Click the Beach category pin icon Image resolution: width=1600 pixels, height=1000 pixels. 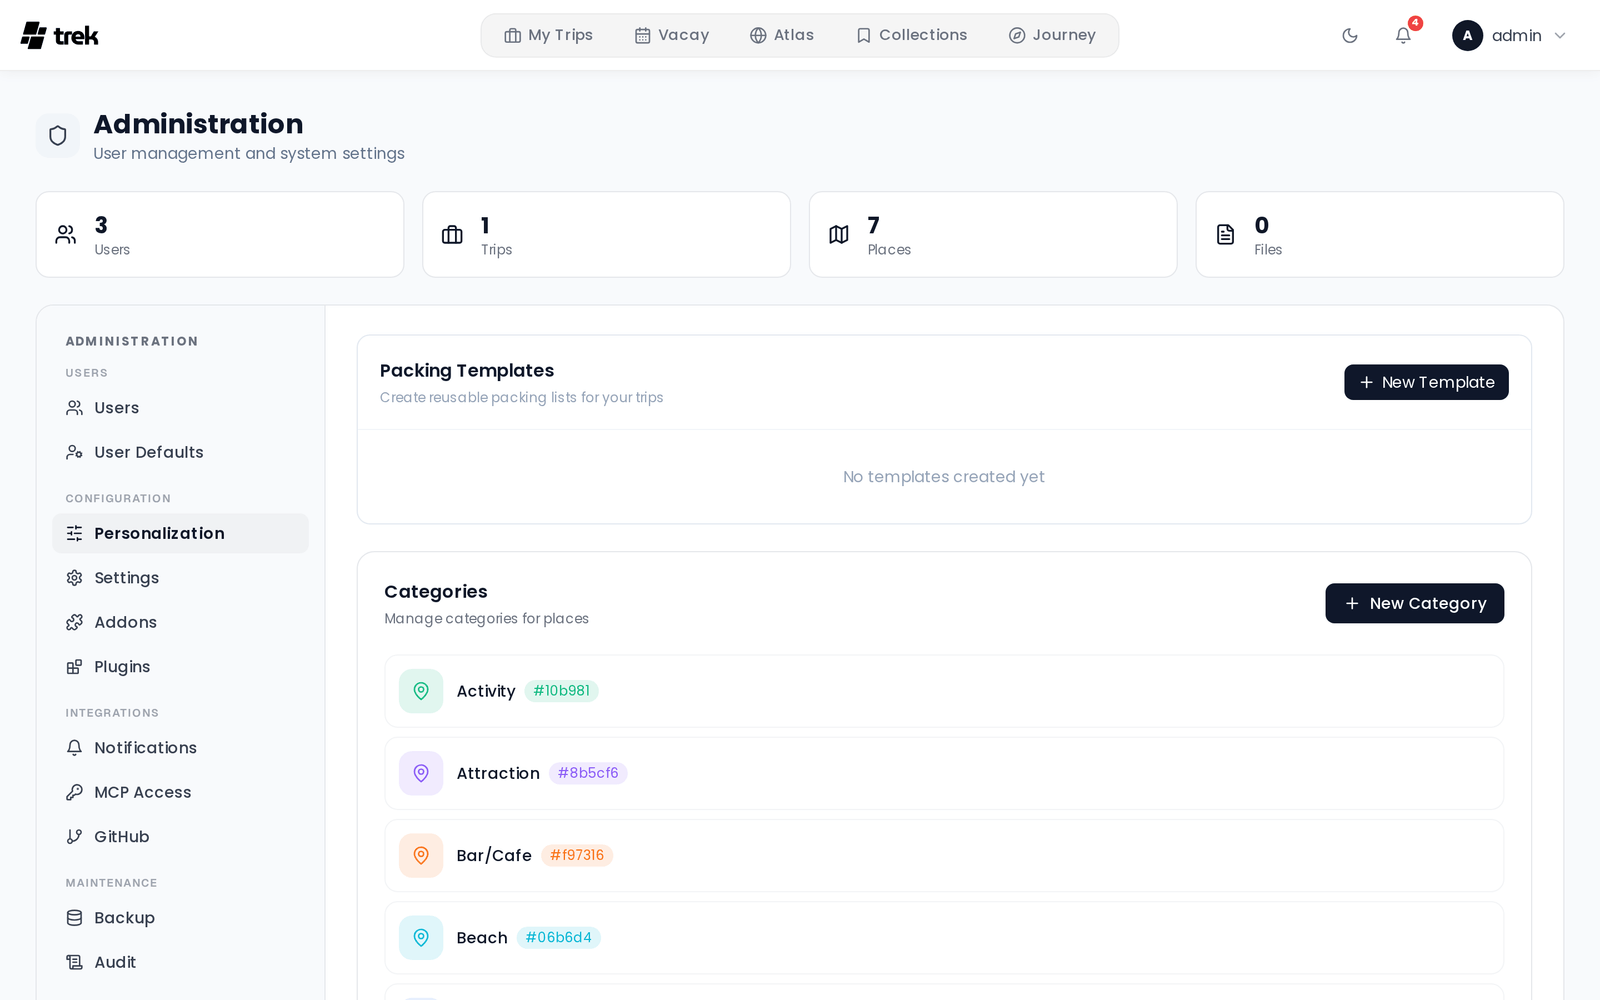pos(421,938)
